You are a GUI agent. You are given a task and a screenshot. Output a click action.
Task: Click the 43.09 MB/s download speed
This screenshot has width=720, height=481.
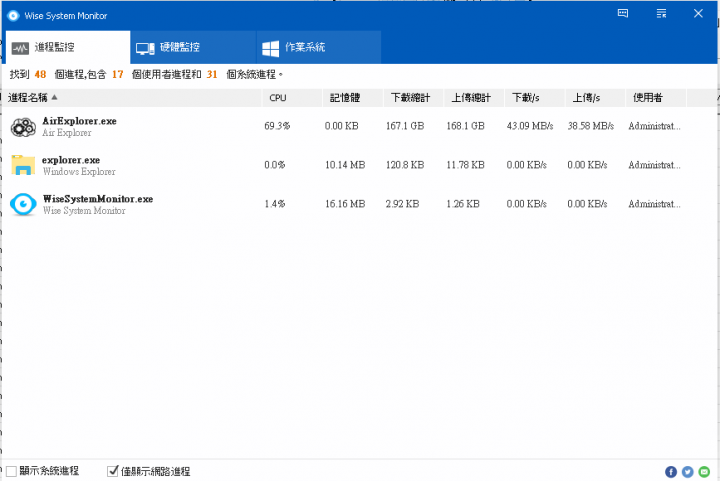[530, 126]
